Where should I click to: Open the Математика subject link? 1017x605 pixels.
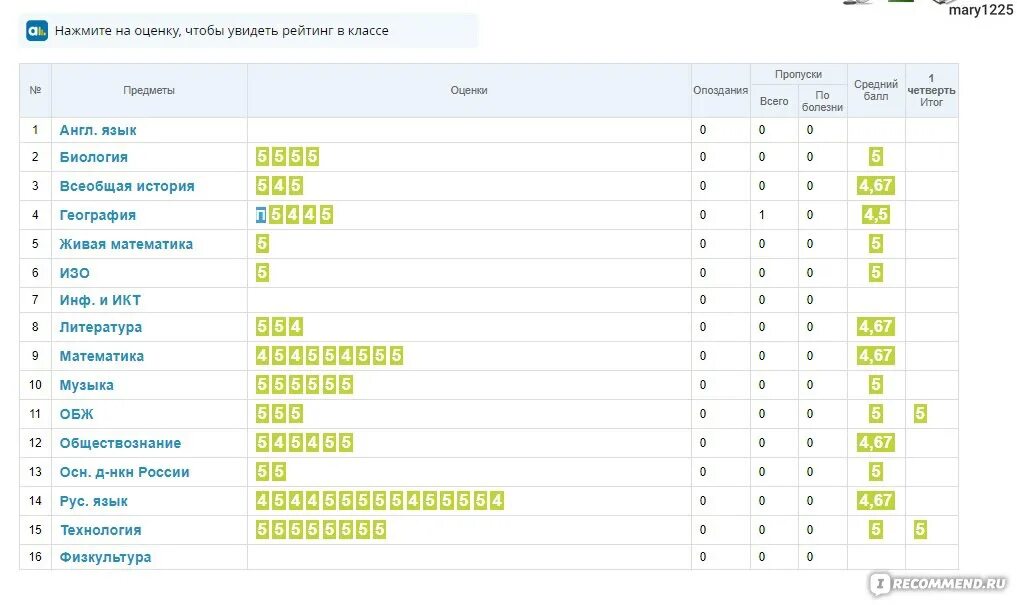click(101, 356)
